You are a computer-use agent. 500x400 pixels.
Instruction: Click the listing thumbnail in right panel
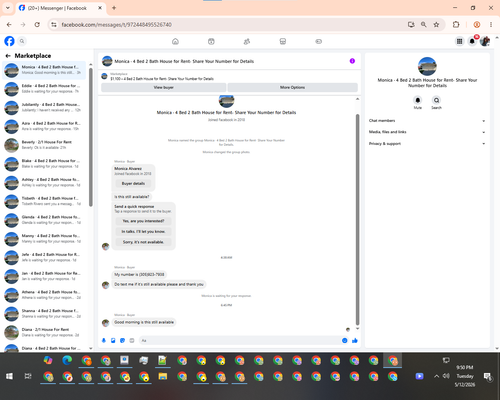tap(427, 66)
